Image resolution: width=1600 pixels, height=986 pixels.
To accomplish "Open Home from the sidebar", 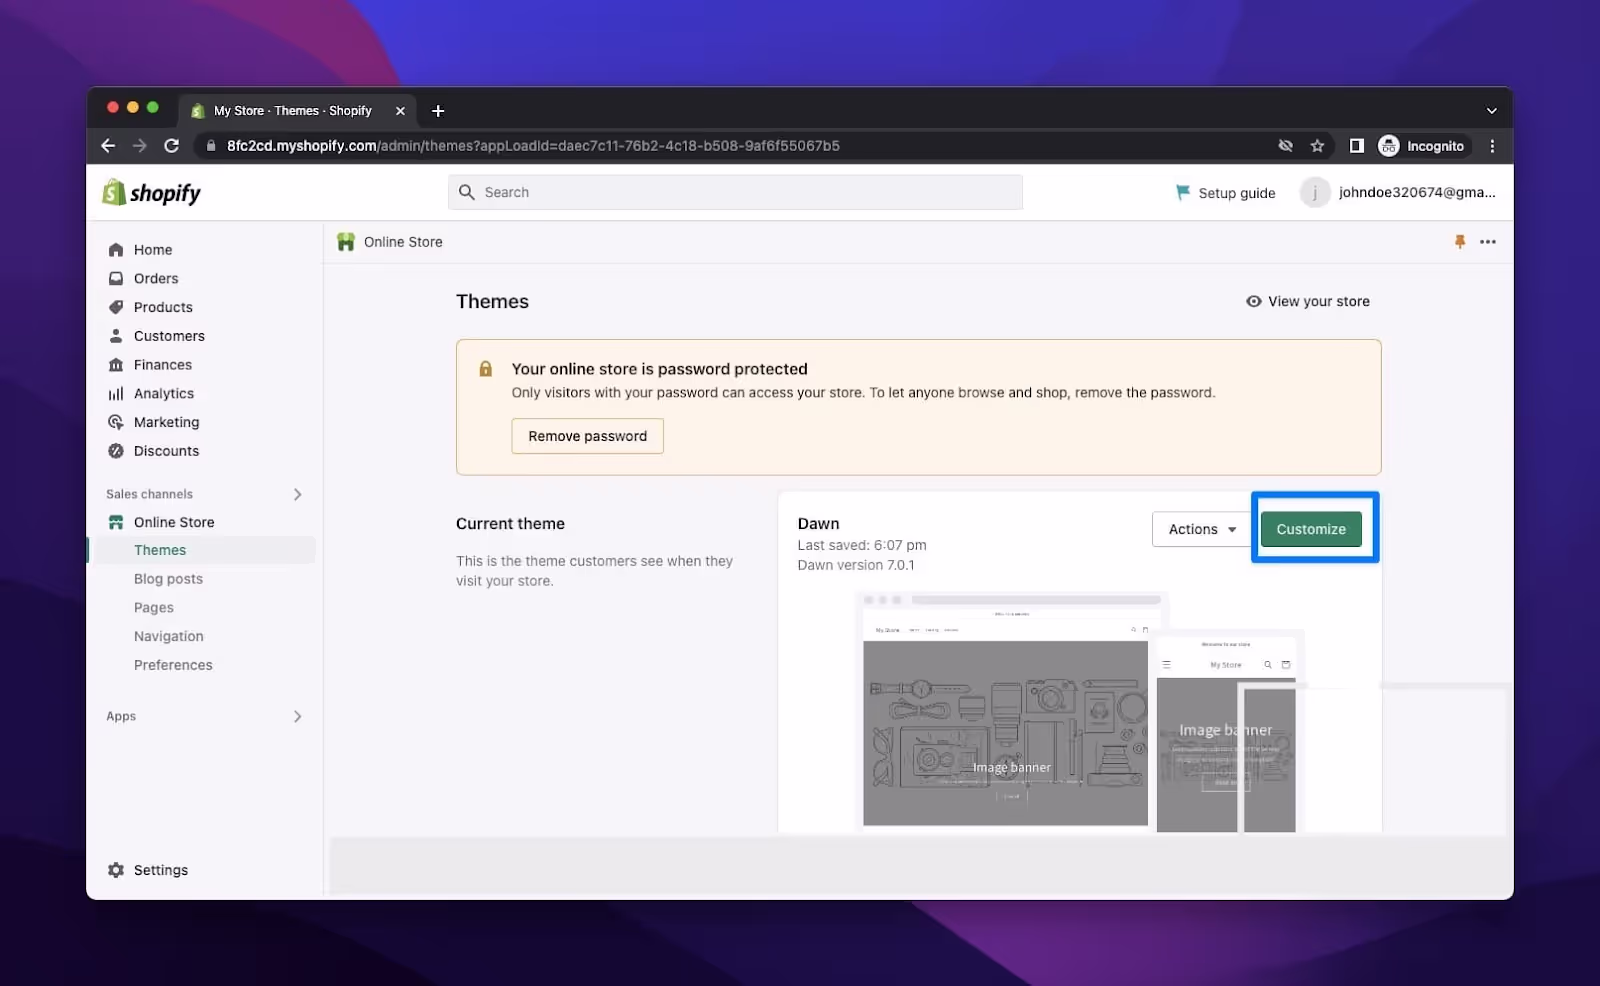I will [153, 250].
